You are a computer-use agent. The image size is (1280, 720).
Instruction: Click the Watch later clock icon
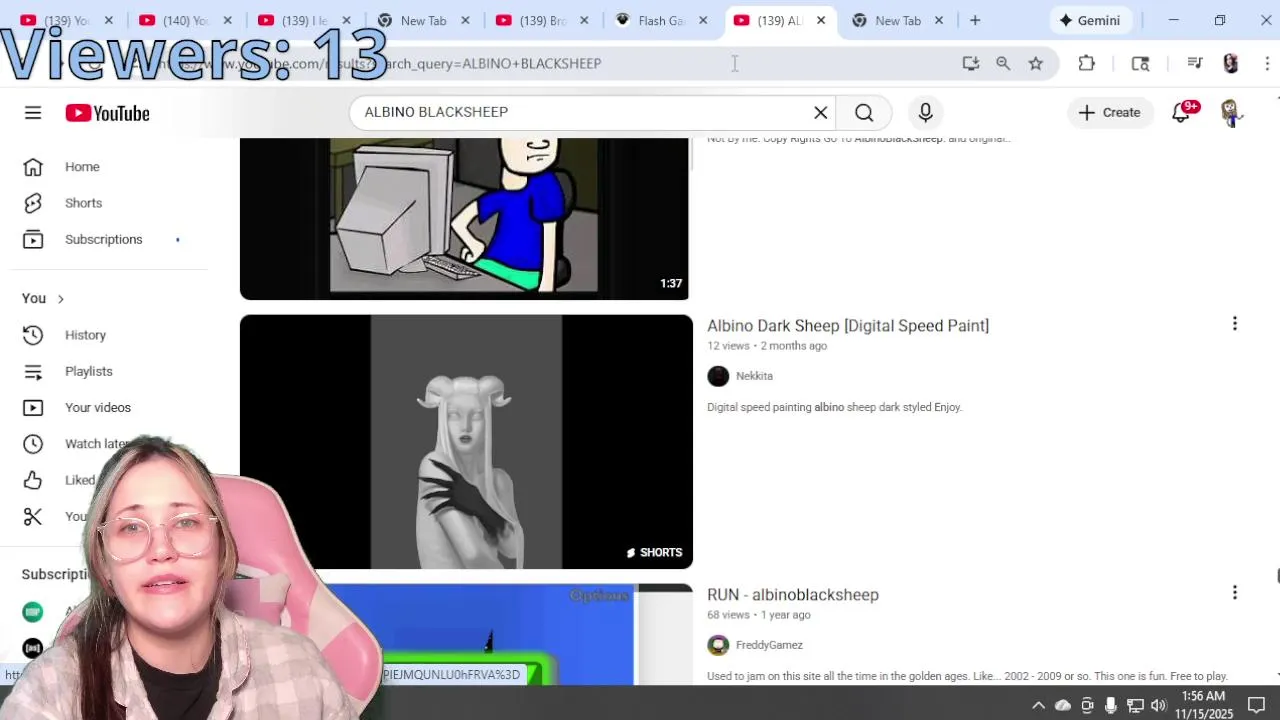point(33,444)
